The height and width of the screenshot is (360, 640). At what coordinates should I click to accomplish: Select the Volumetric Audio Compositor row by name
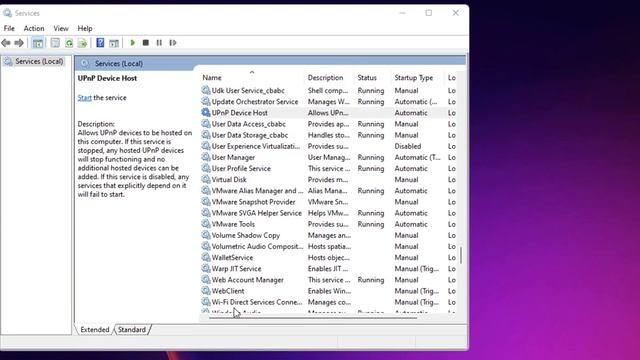pyautogui.click(x=257, y=247)
